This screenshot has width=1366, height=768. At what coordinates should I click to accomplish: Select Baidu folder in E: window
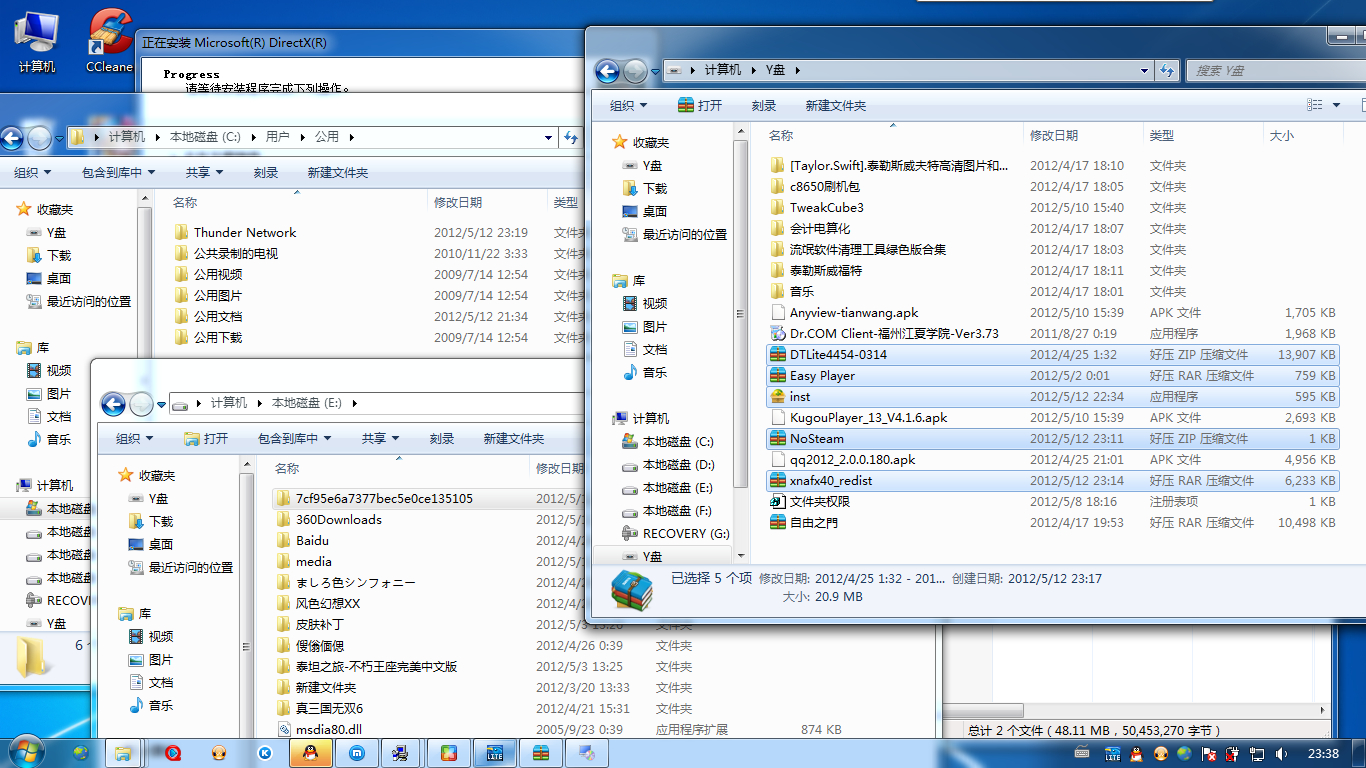[302, 540]
